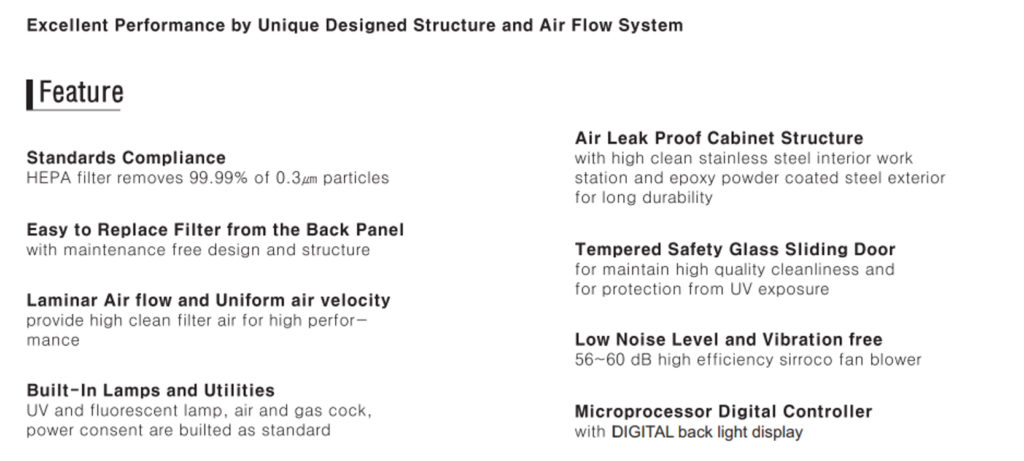This screenshot has height=461, width=1024.
Task: Select "Easy to Replace Filter" heading
Action: point(215,229)
